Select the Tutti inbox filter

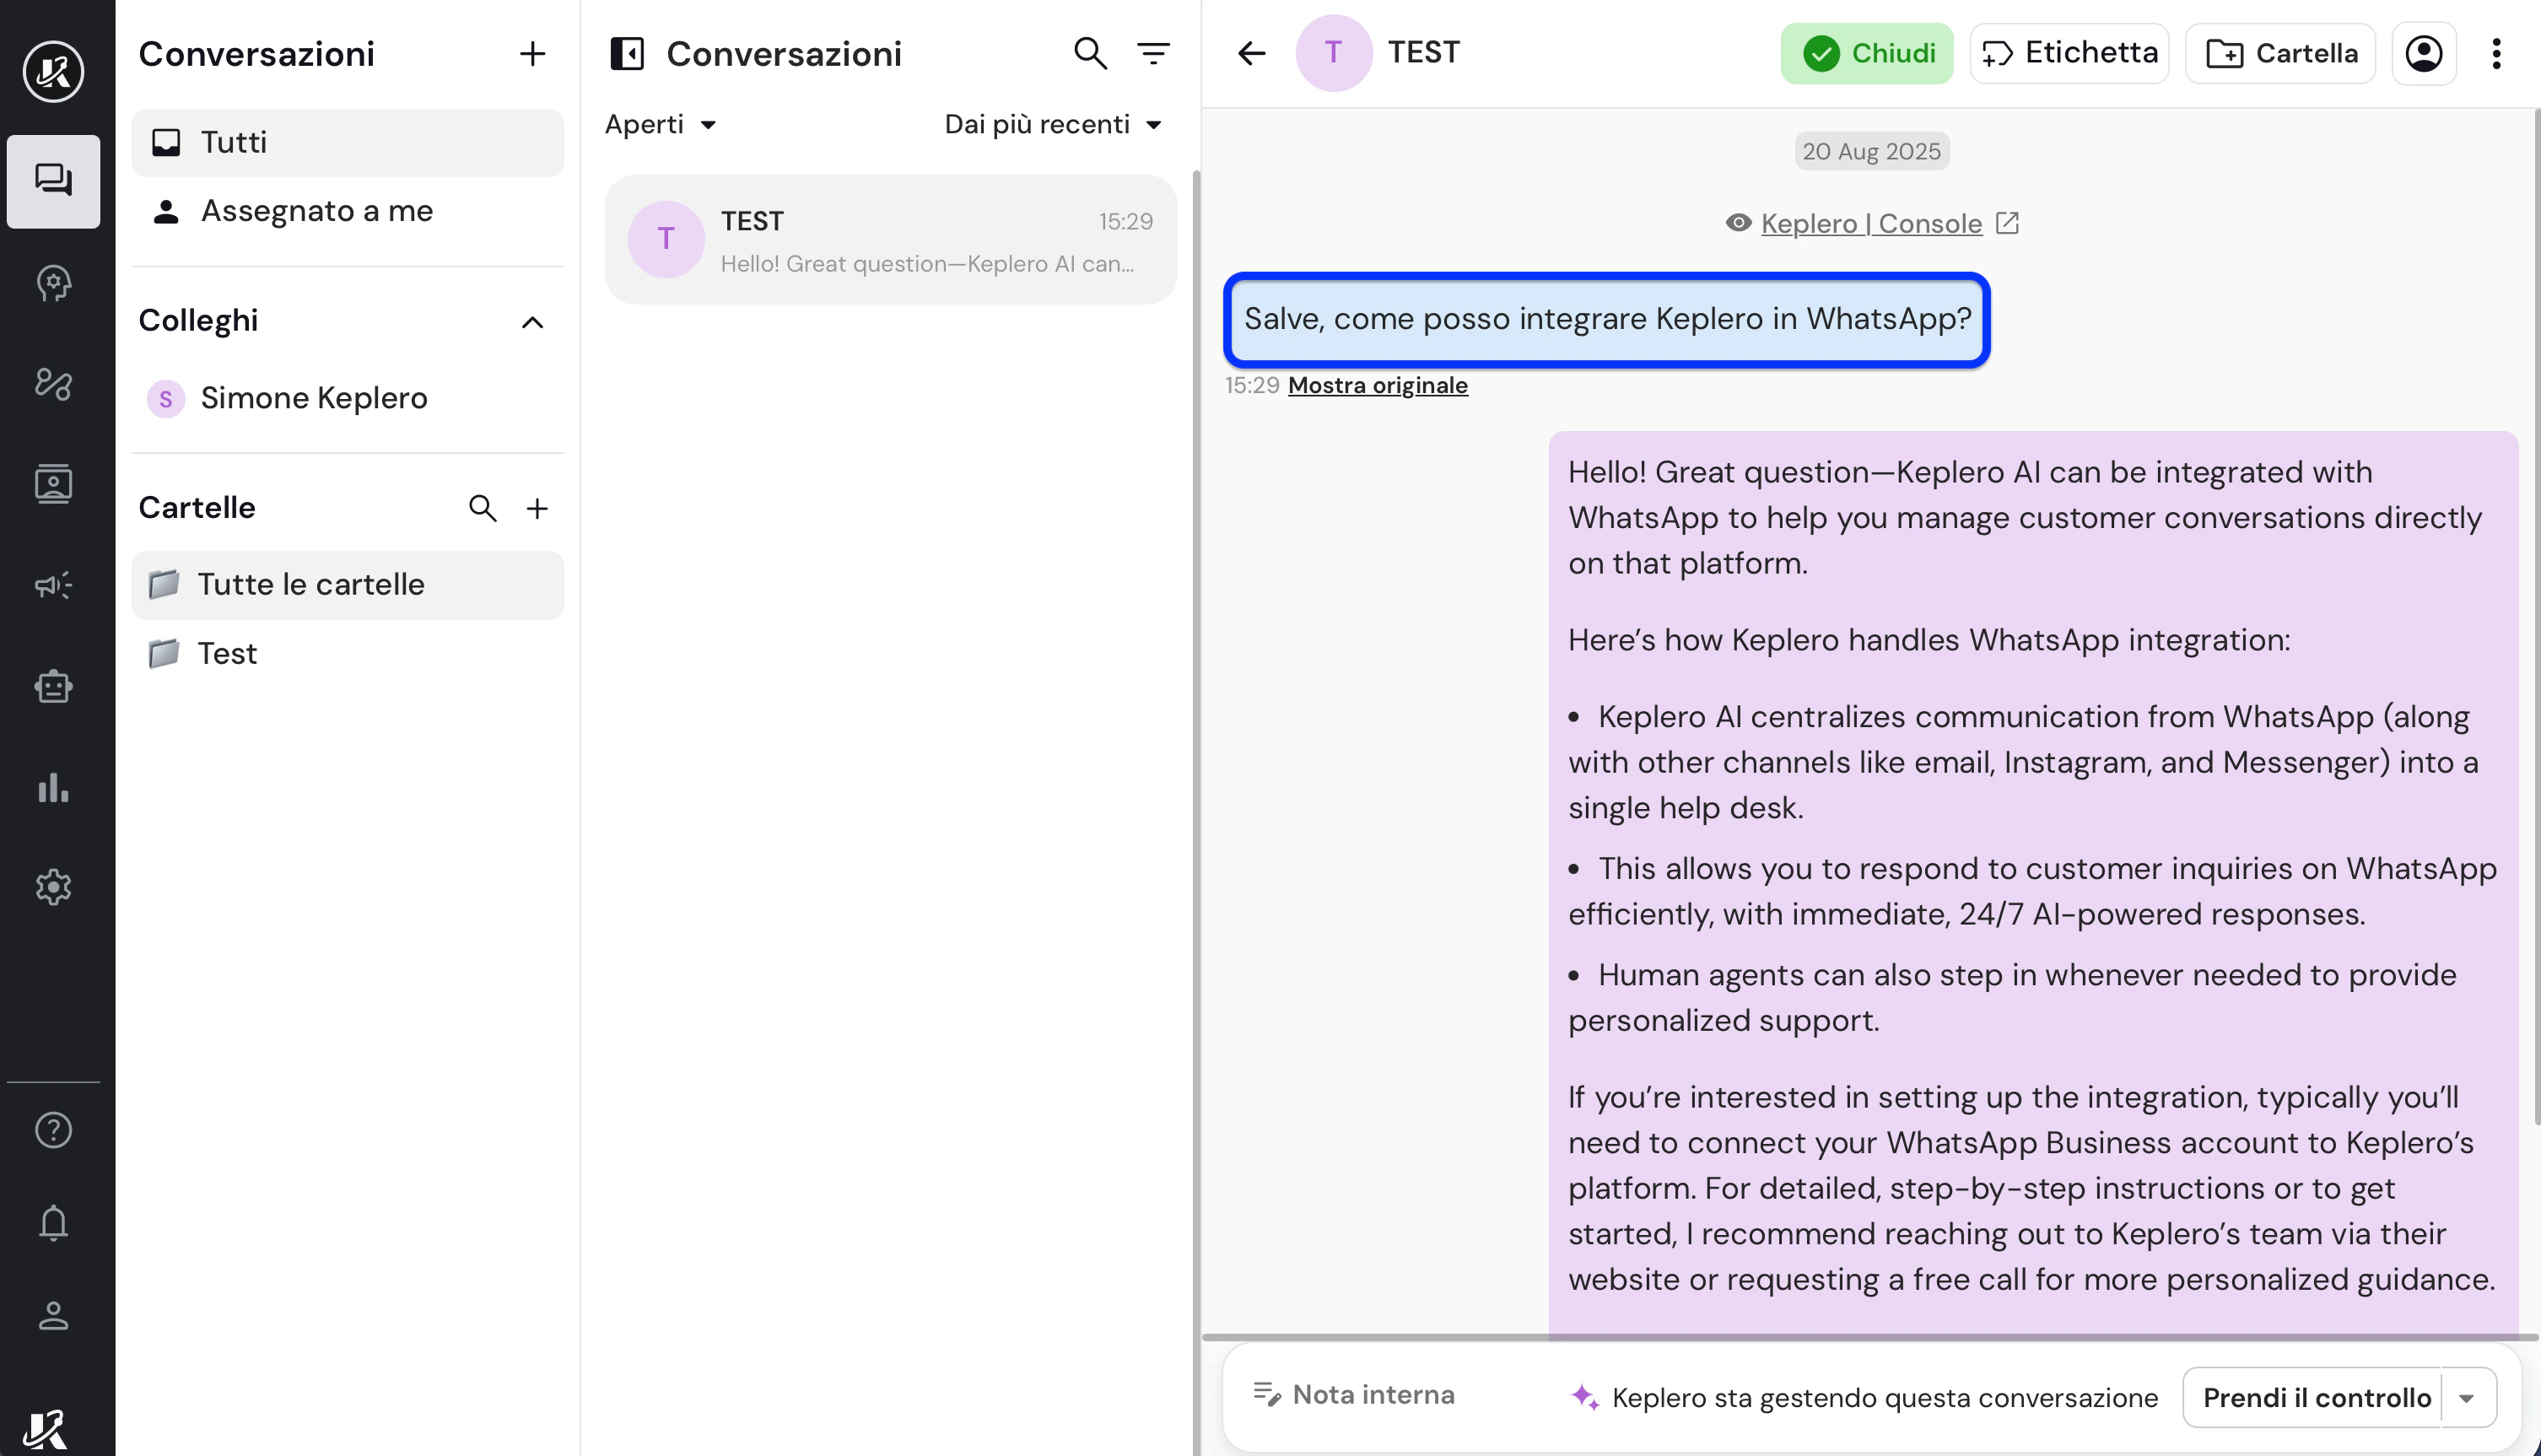pyautogui.click(x=348, y=143)
